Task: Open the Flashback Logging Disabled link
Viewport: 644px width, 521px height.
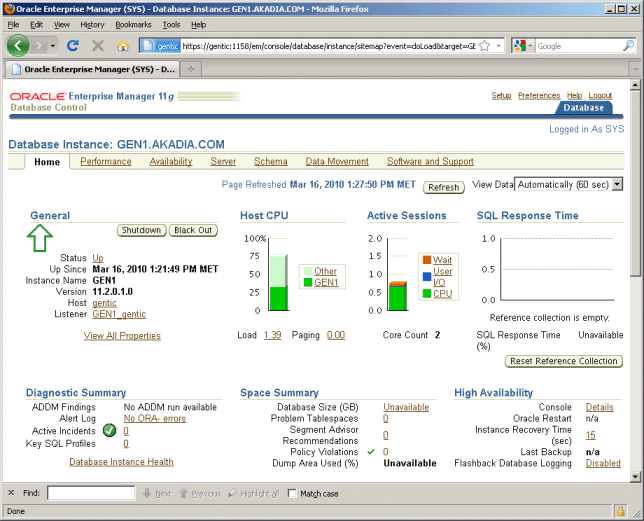Action: [603, 463]
